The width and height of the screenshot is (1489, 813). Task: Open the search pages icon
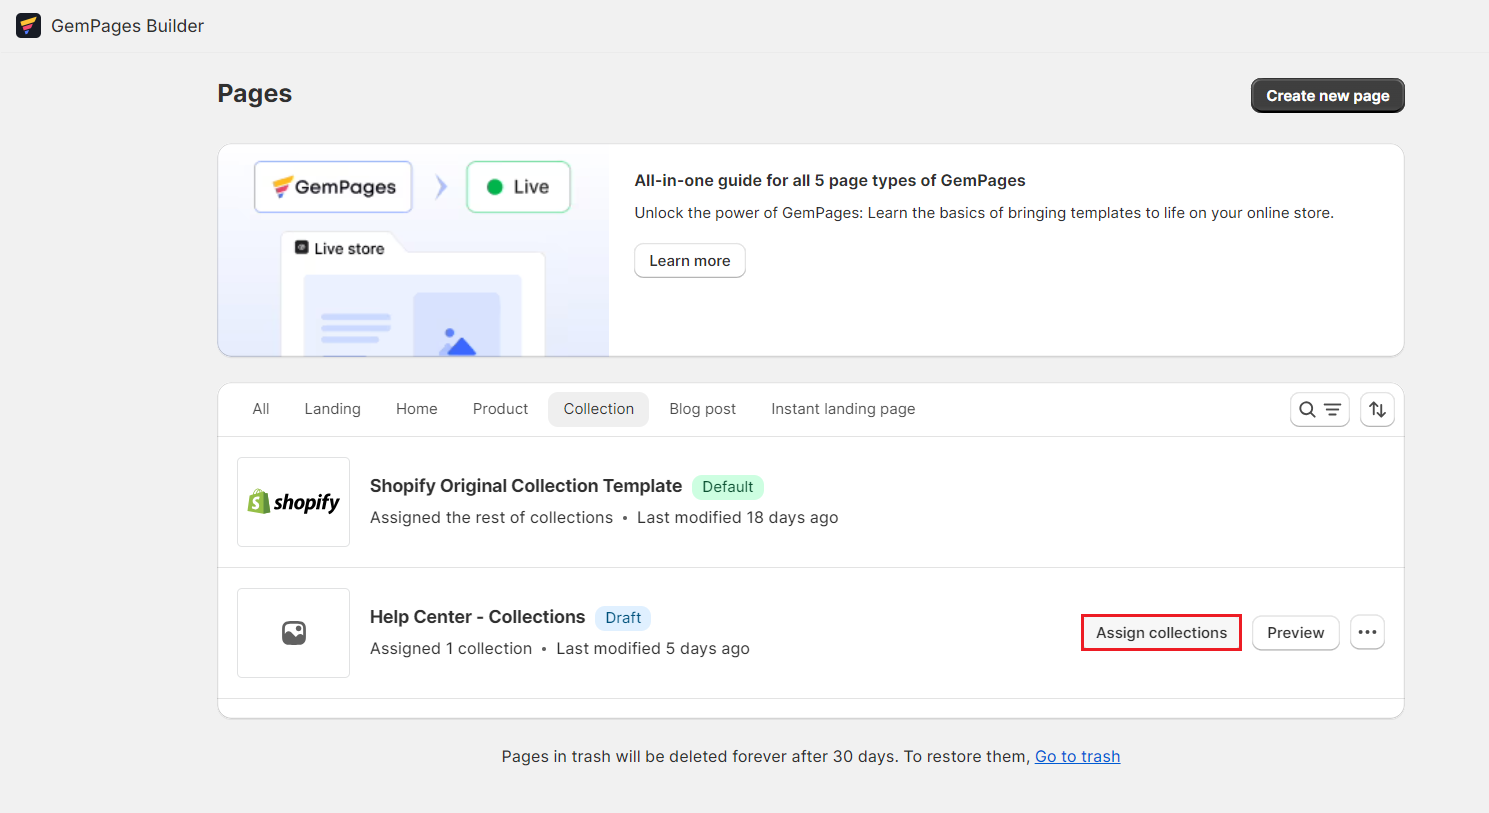(1307, 409)
